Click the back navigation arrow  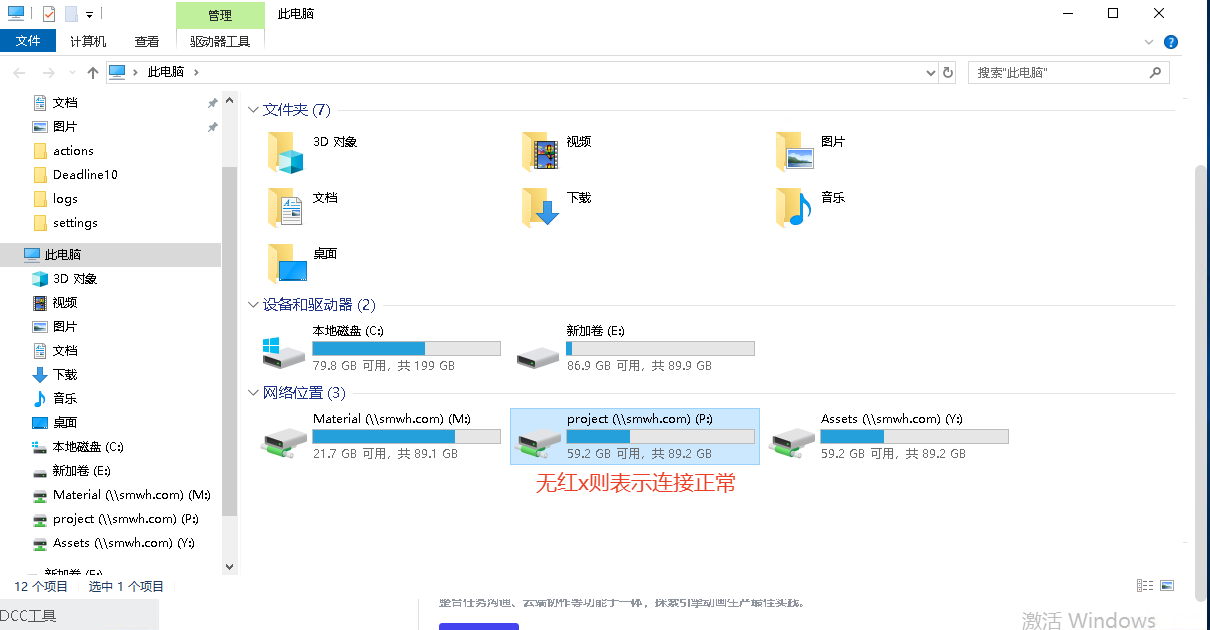(19, 72)
